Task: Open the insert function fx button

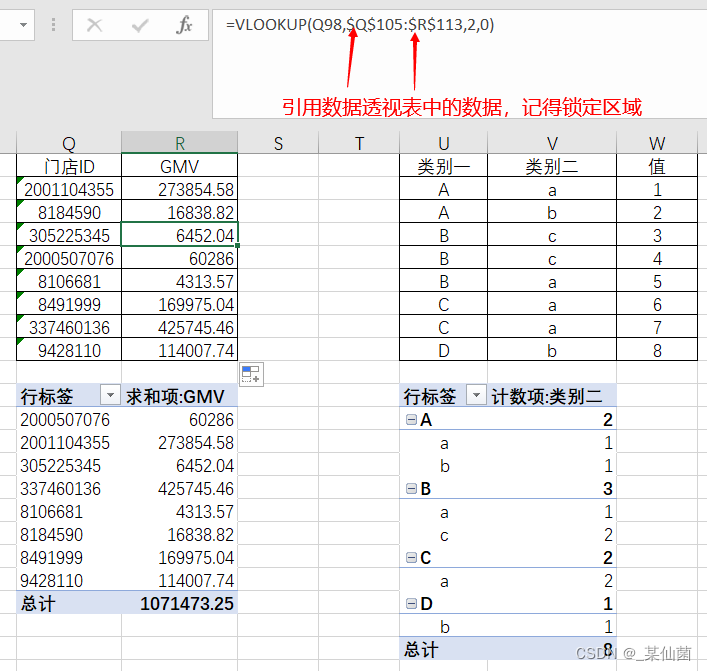Action: tap(184, 25)
